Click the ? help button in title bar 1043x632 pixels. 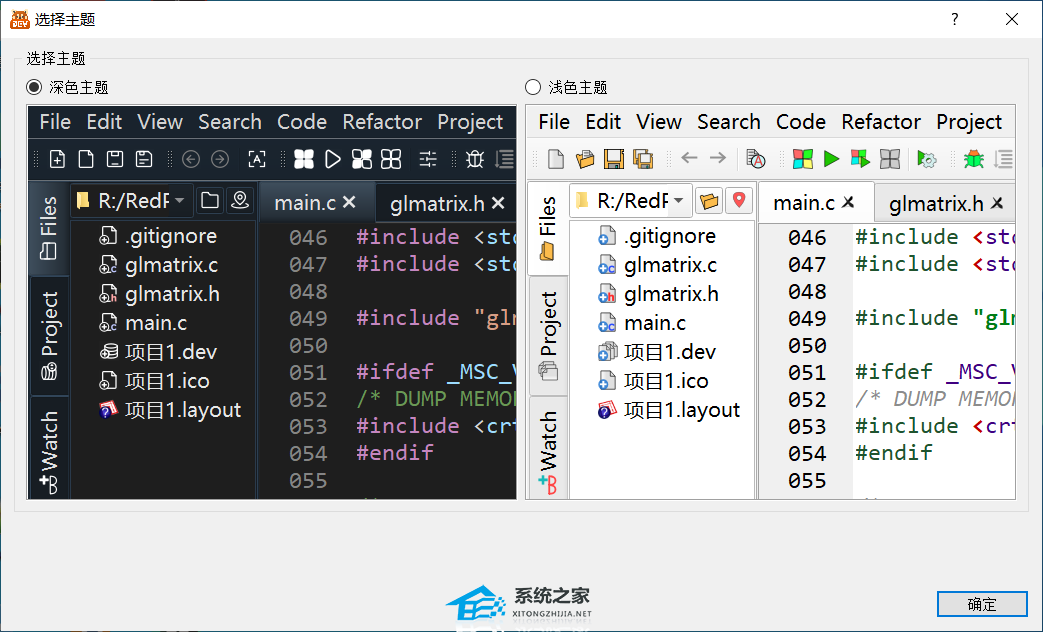(955, 19)
